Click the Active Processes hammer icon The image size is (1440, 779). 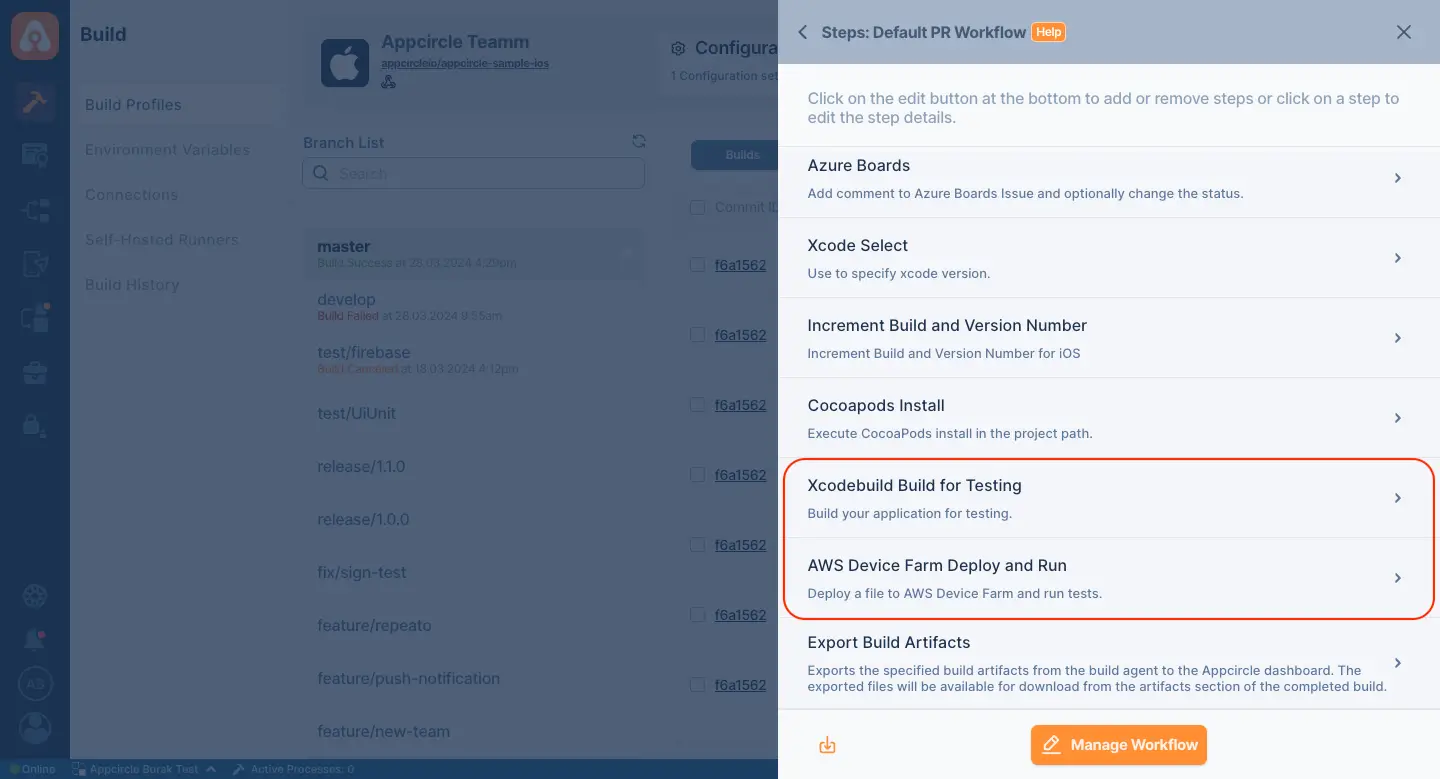point(239,769)
